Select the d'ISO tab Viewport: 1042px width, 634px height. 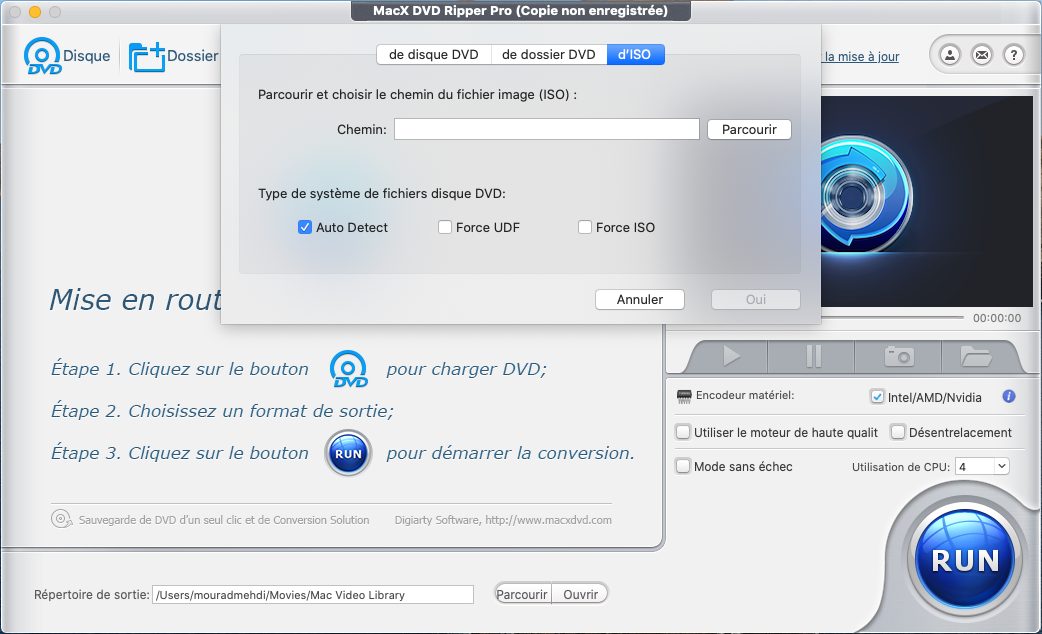(635, 54)
